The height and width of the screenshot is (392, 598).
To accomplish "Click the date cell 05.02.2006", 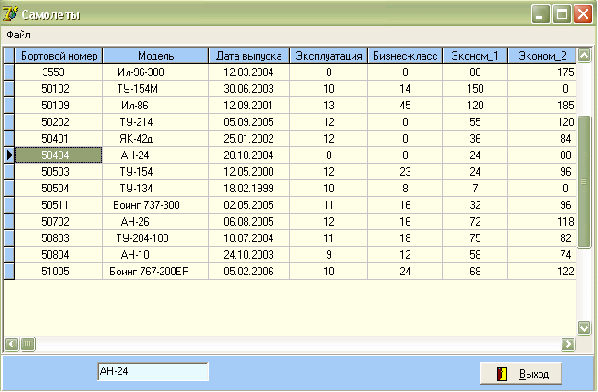I will (249, 272).
